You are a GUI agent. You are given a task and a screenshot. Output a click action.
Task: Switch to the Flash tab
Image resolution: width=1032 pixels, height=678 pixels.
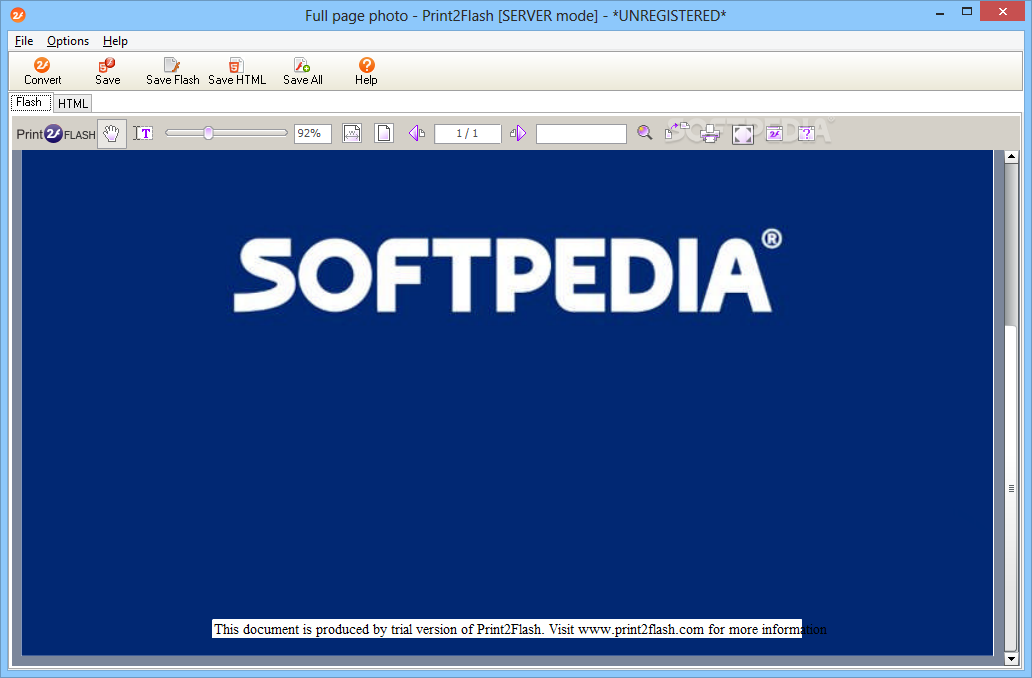30,103
